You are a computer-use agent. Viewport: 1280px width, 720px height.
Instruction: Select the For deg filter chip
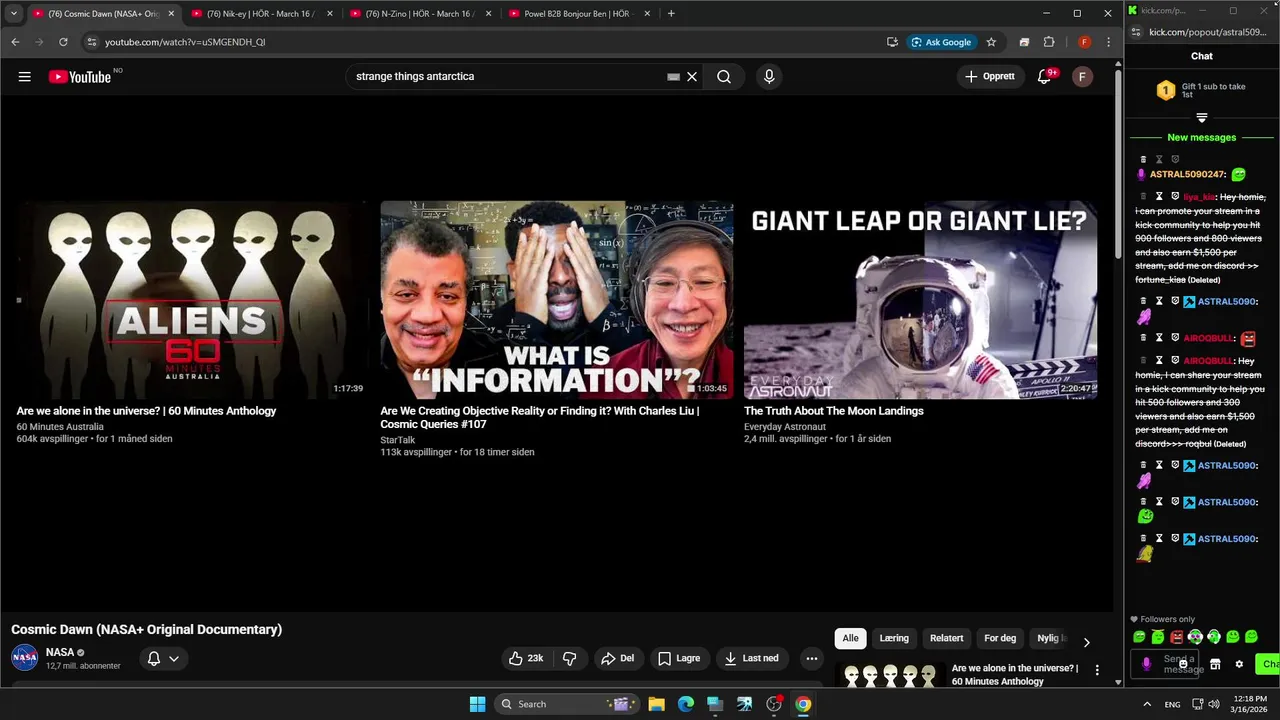point(1000,638)
